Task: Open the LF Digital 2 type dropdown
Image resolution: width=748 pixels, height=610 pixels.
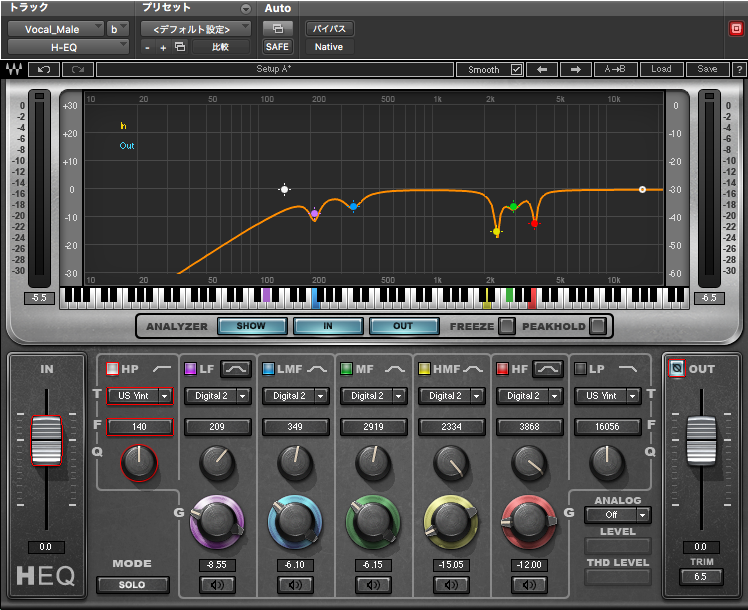Action: [217, 396]
